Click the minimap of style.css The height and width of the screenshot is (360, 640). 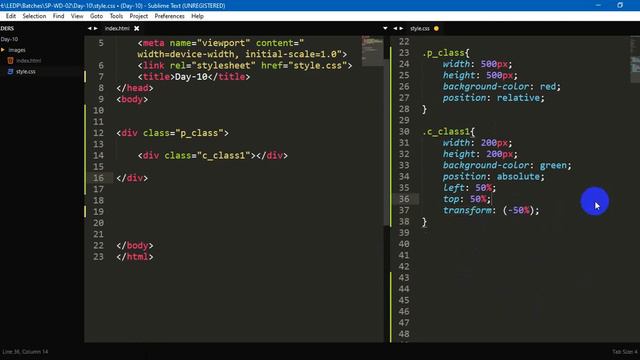pos(635,61)
